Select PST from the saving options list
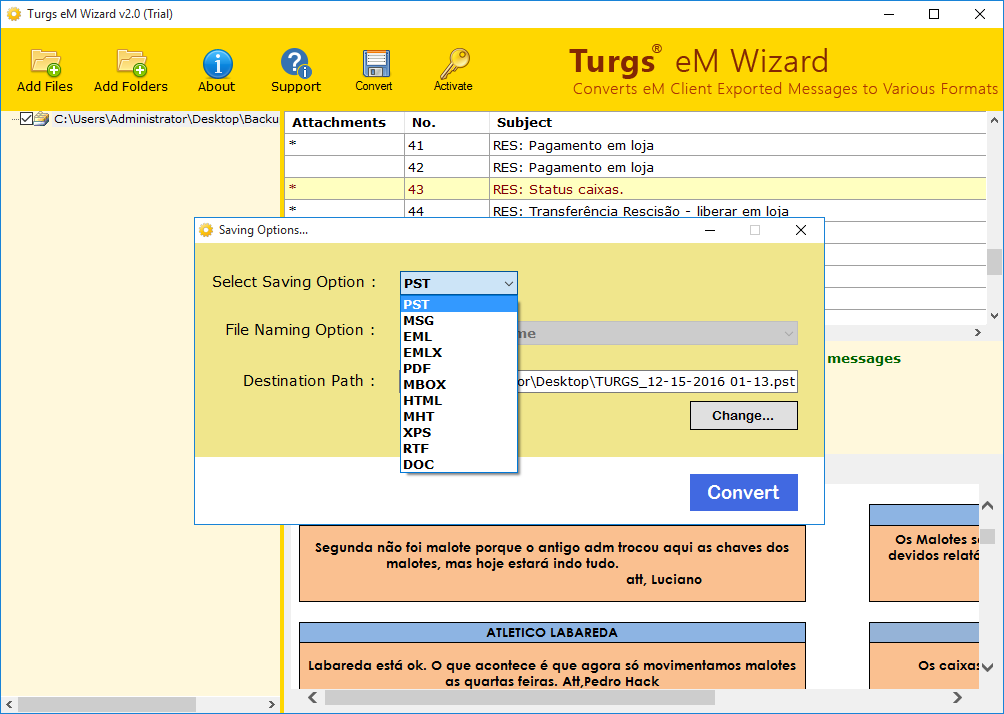Viewport: 1004px width, 714px height. pyautogui.click(x=458, y=304)
